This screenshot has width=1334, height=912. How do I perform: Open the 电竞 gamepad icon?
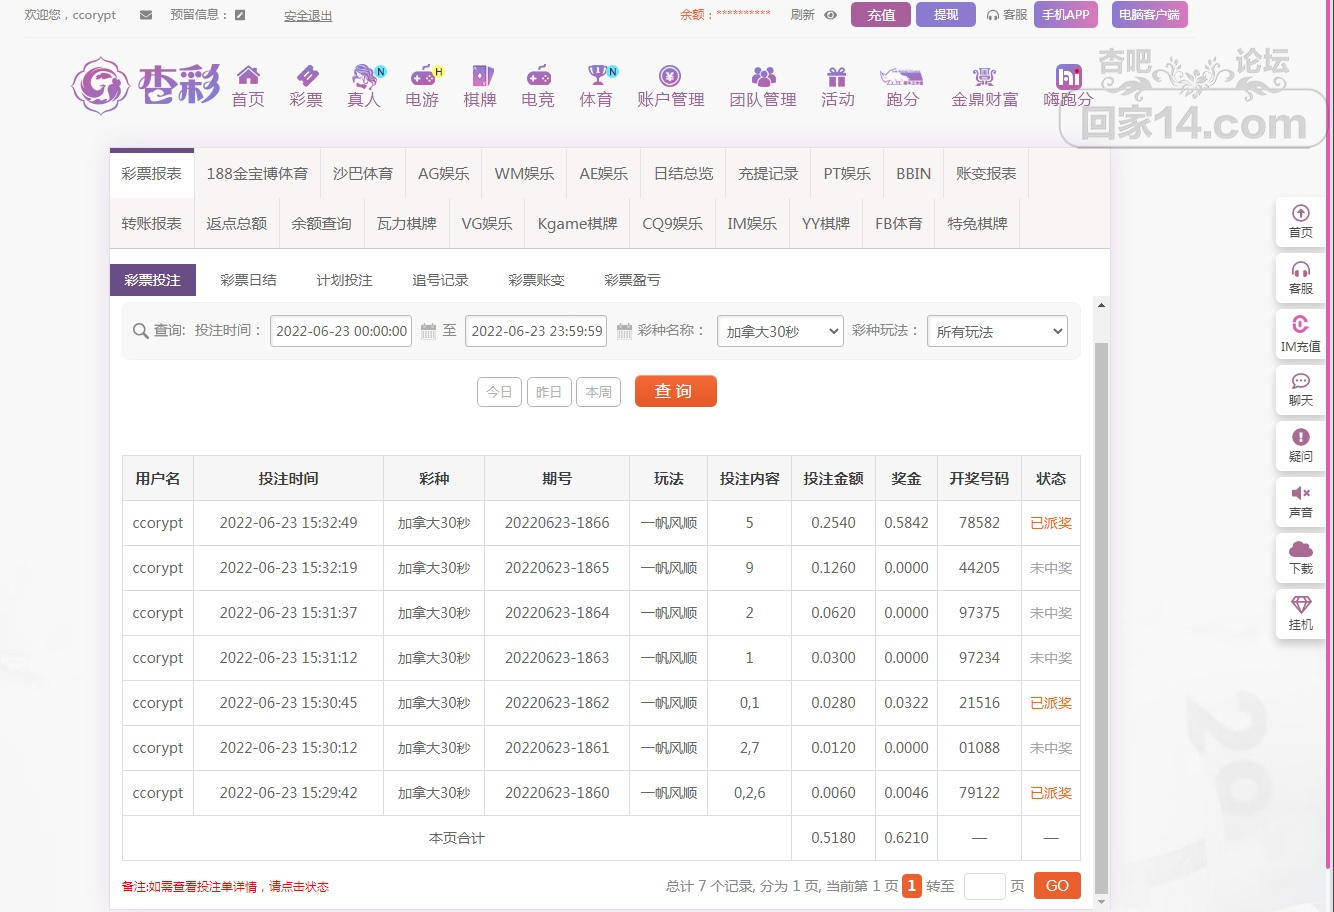click(538, 76)
